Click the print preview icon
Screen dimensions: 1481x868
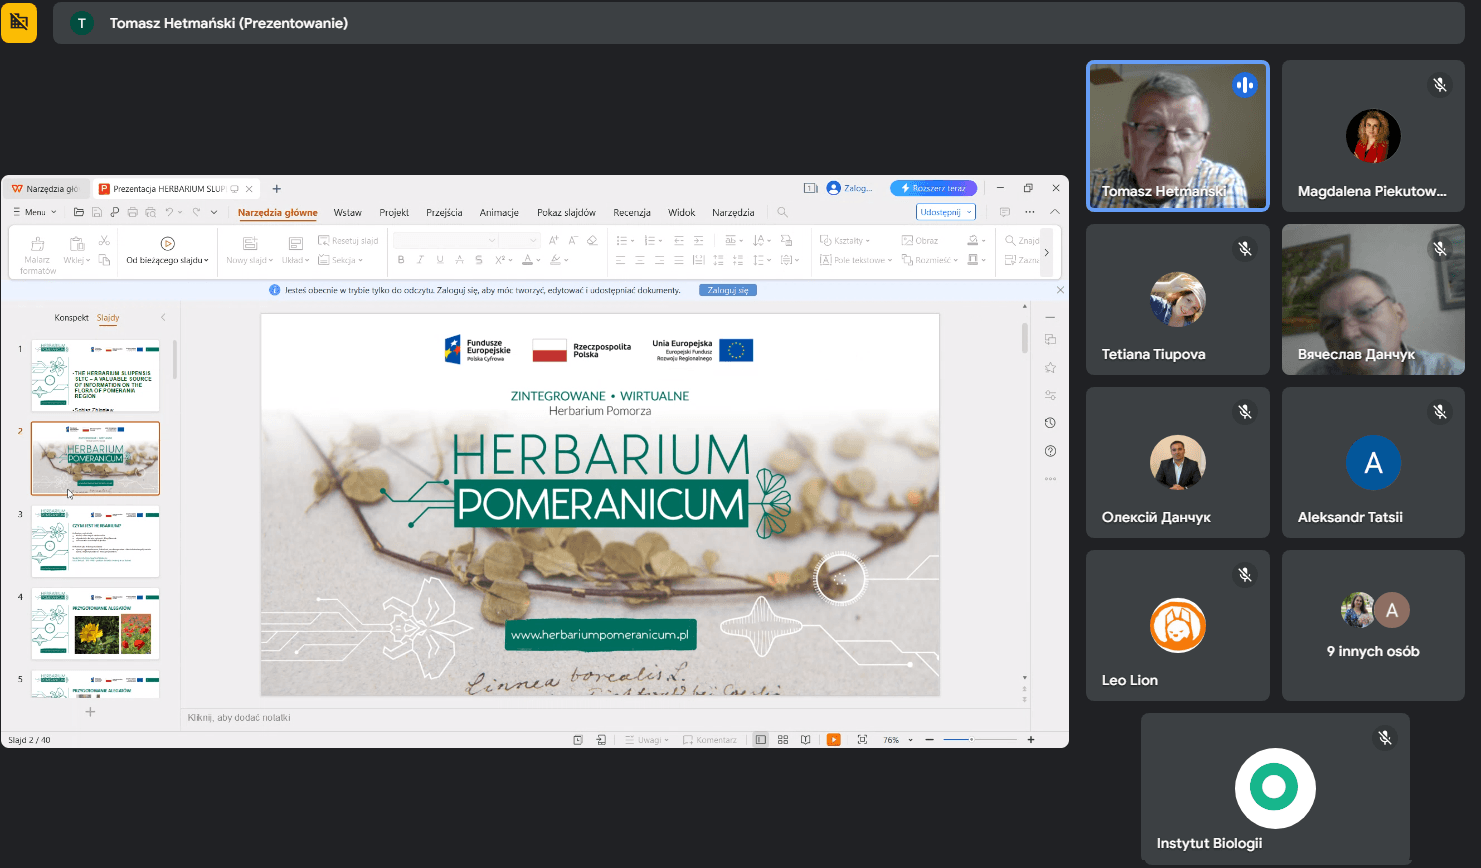point(150,212)
